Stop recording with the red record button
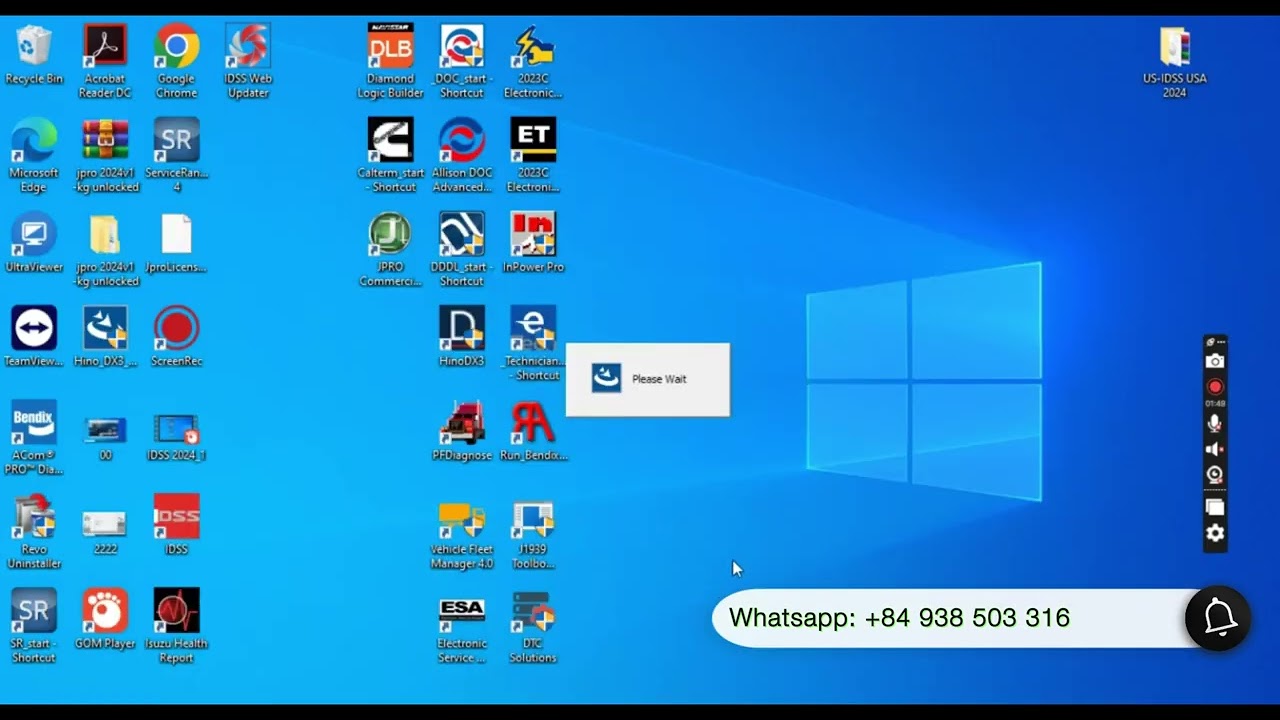The width and height of the screenshot is (1280, 720). pos(1215,387)
